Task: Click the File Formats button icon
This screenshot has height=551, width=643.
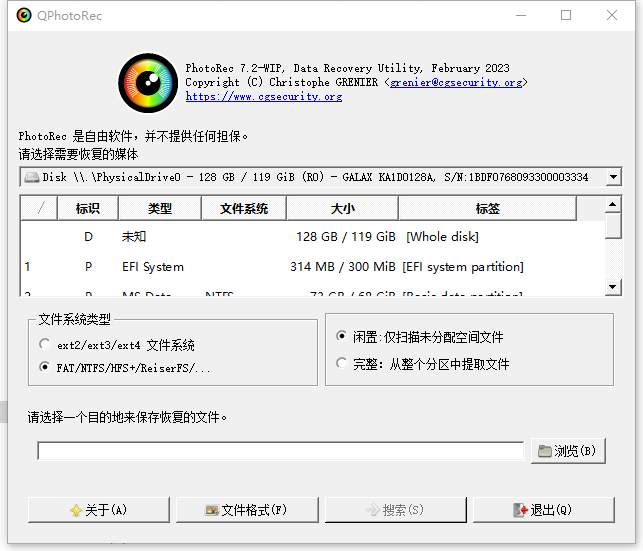Action: (x=211, y=510)
